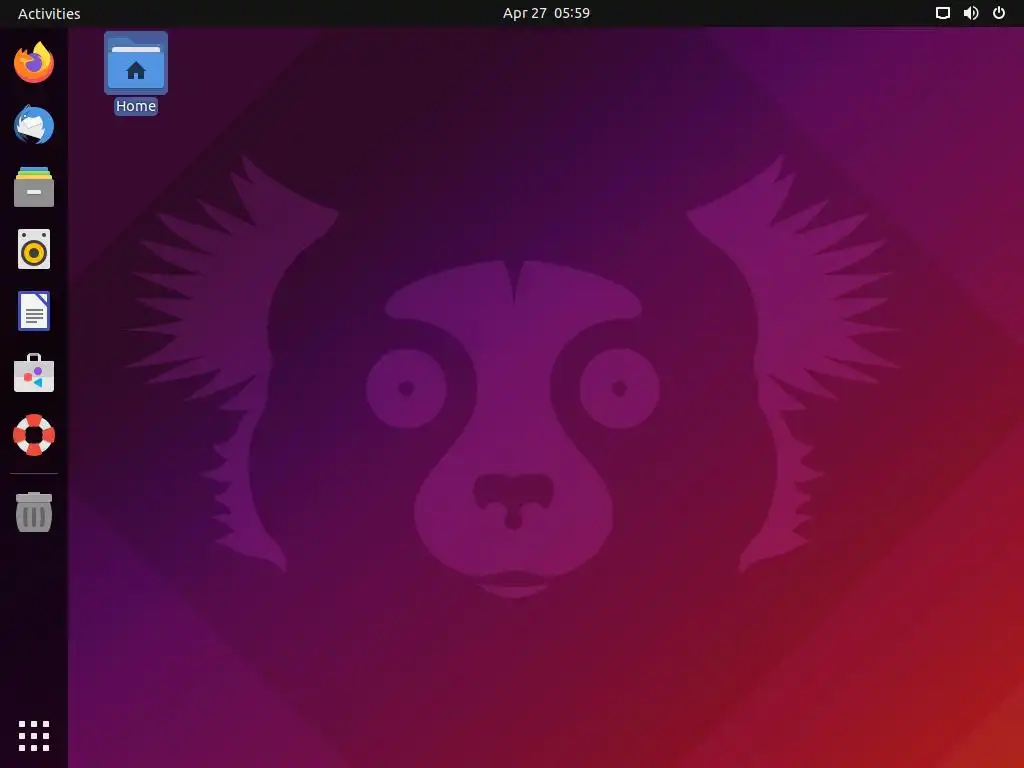Open Ubuntu Software store
1024x768 pixels.
point(34,373)
